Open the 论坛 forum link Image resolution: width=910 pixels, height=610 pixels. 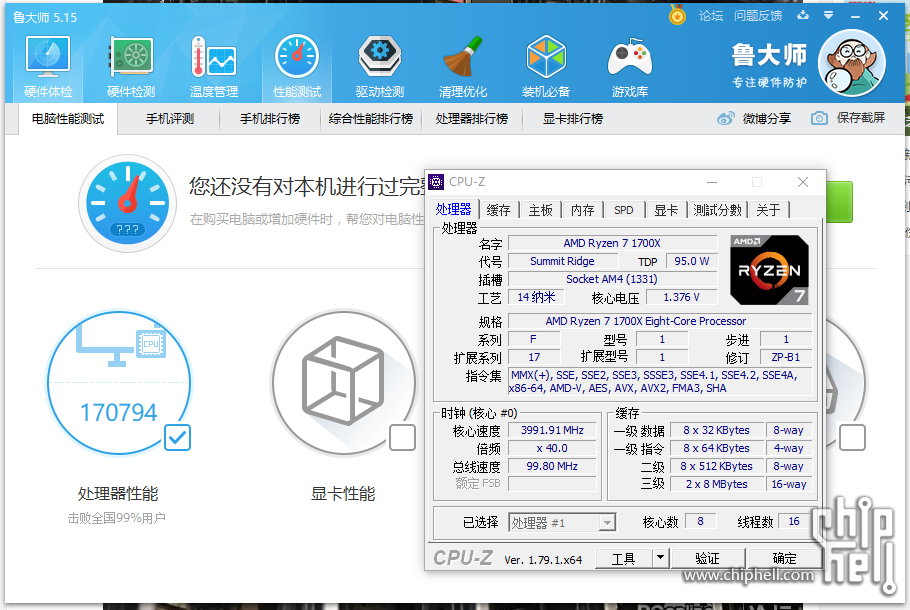711,16
